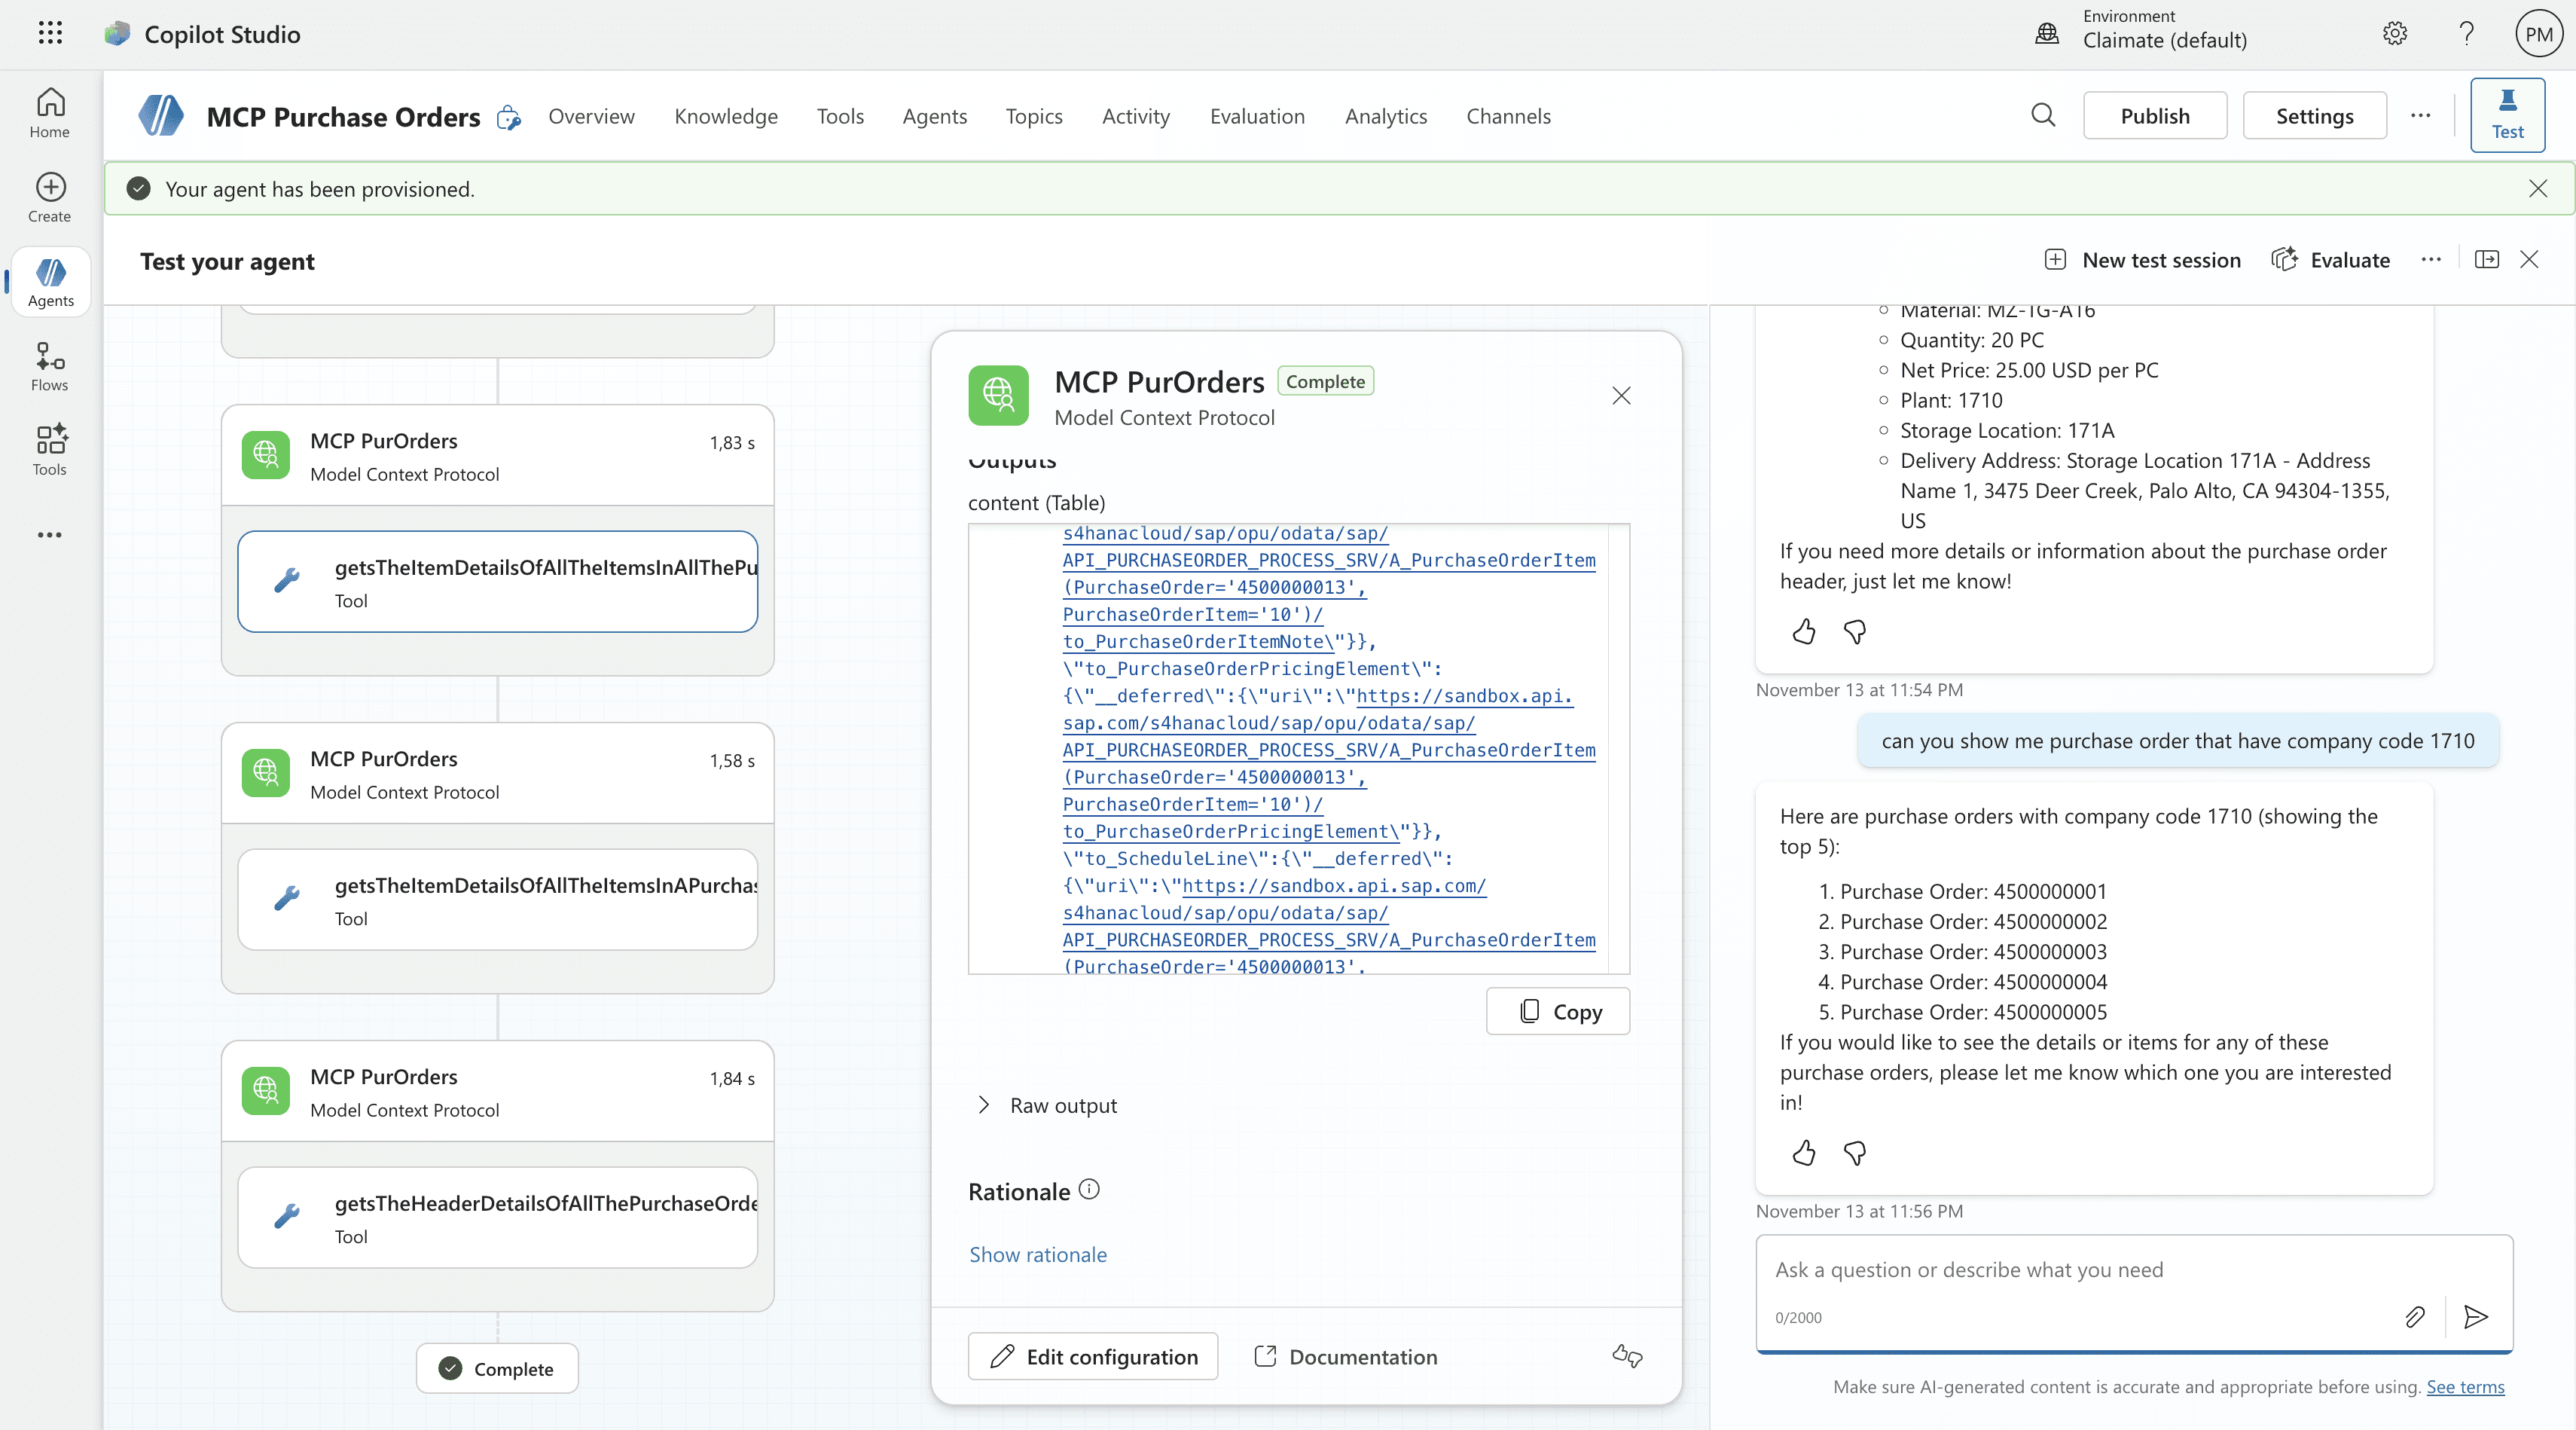Toggle the side-by-side panel layout icon
The image size is (2576, 1430).
coord(2486,260)
